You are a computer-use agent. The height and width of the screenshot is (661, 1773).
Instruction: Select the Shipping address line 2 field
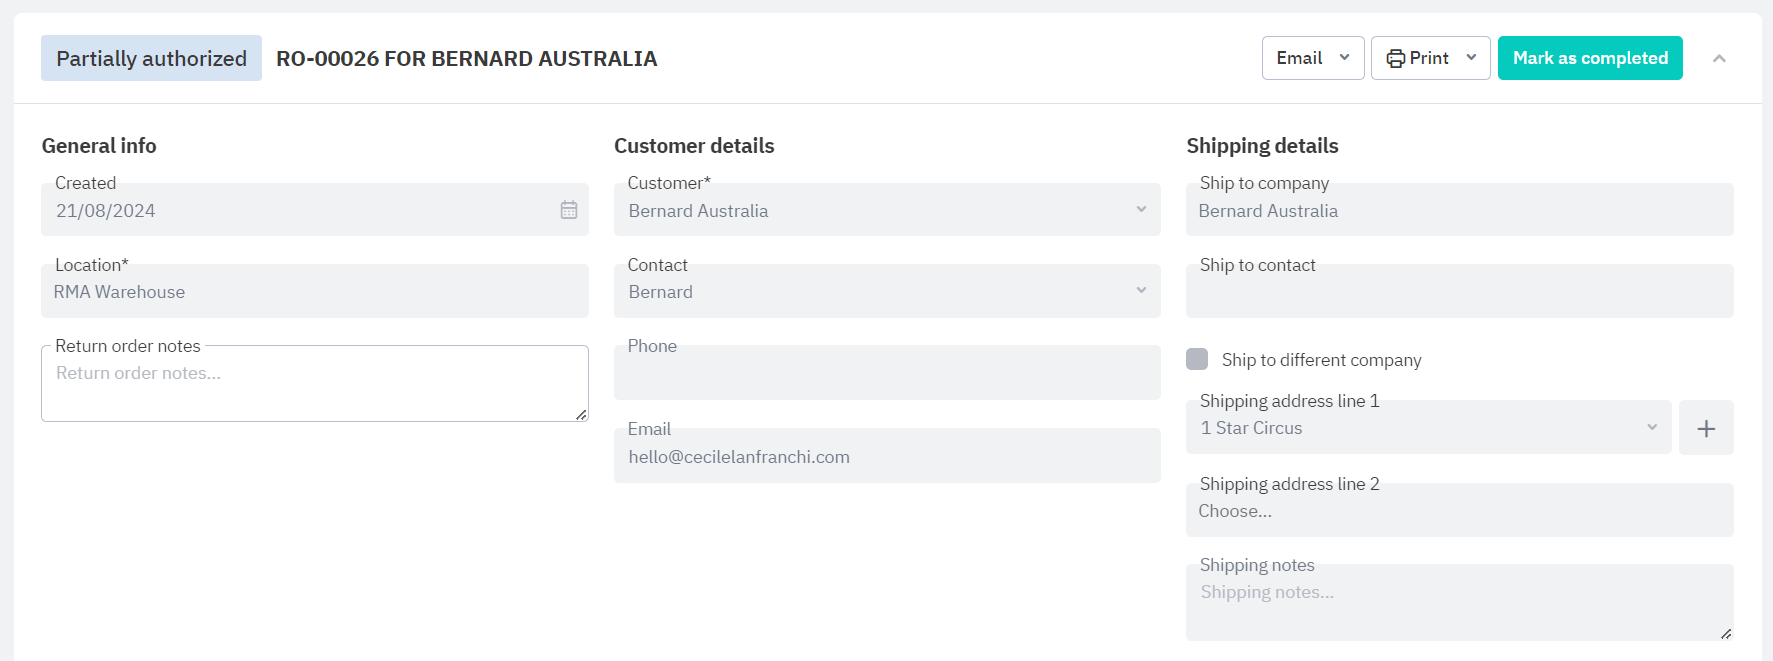pyautogui.click(x=1458, y=511)
